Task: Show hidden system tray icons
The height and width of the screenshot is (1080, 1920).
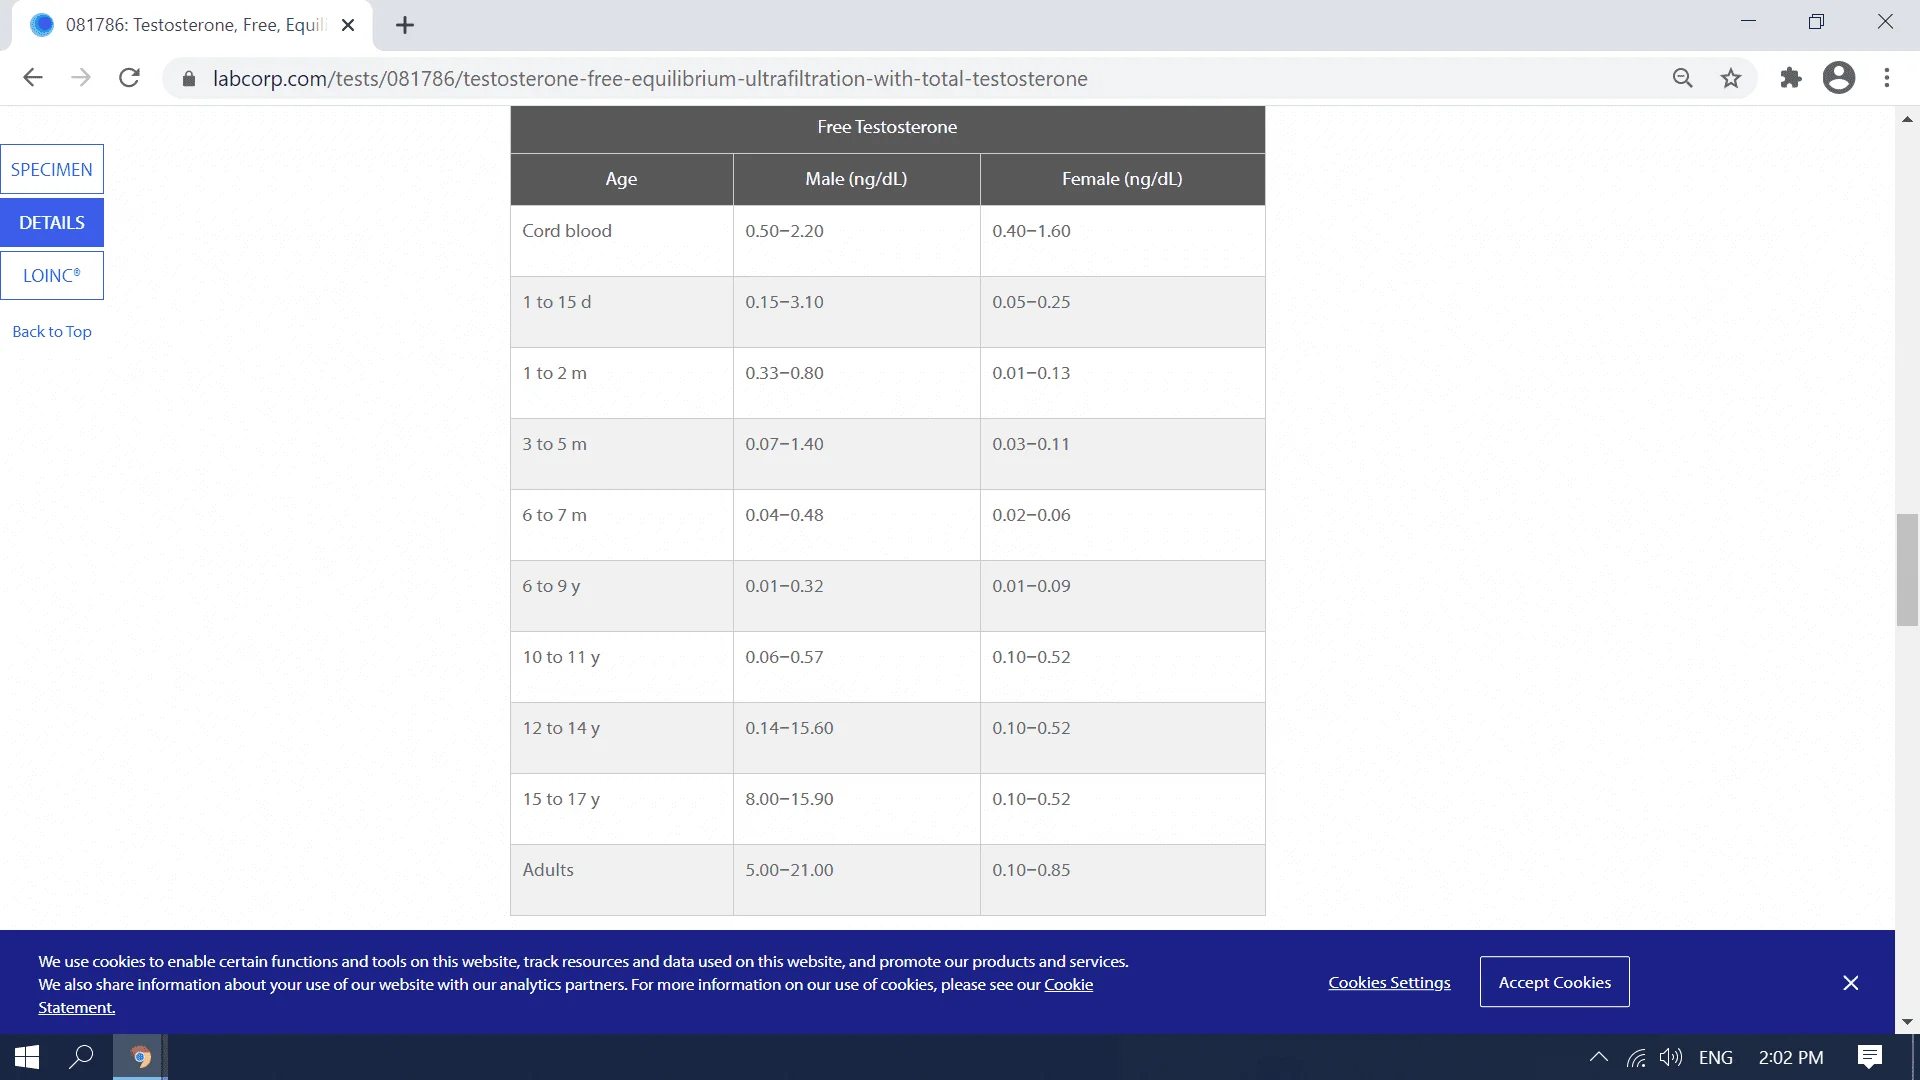Action: [x=1598, y=1057]
